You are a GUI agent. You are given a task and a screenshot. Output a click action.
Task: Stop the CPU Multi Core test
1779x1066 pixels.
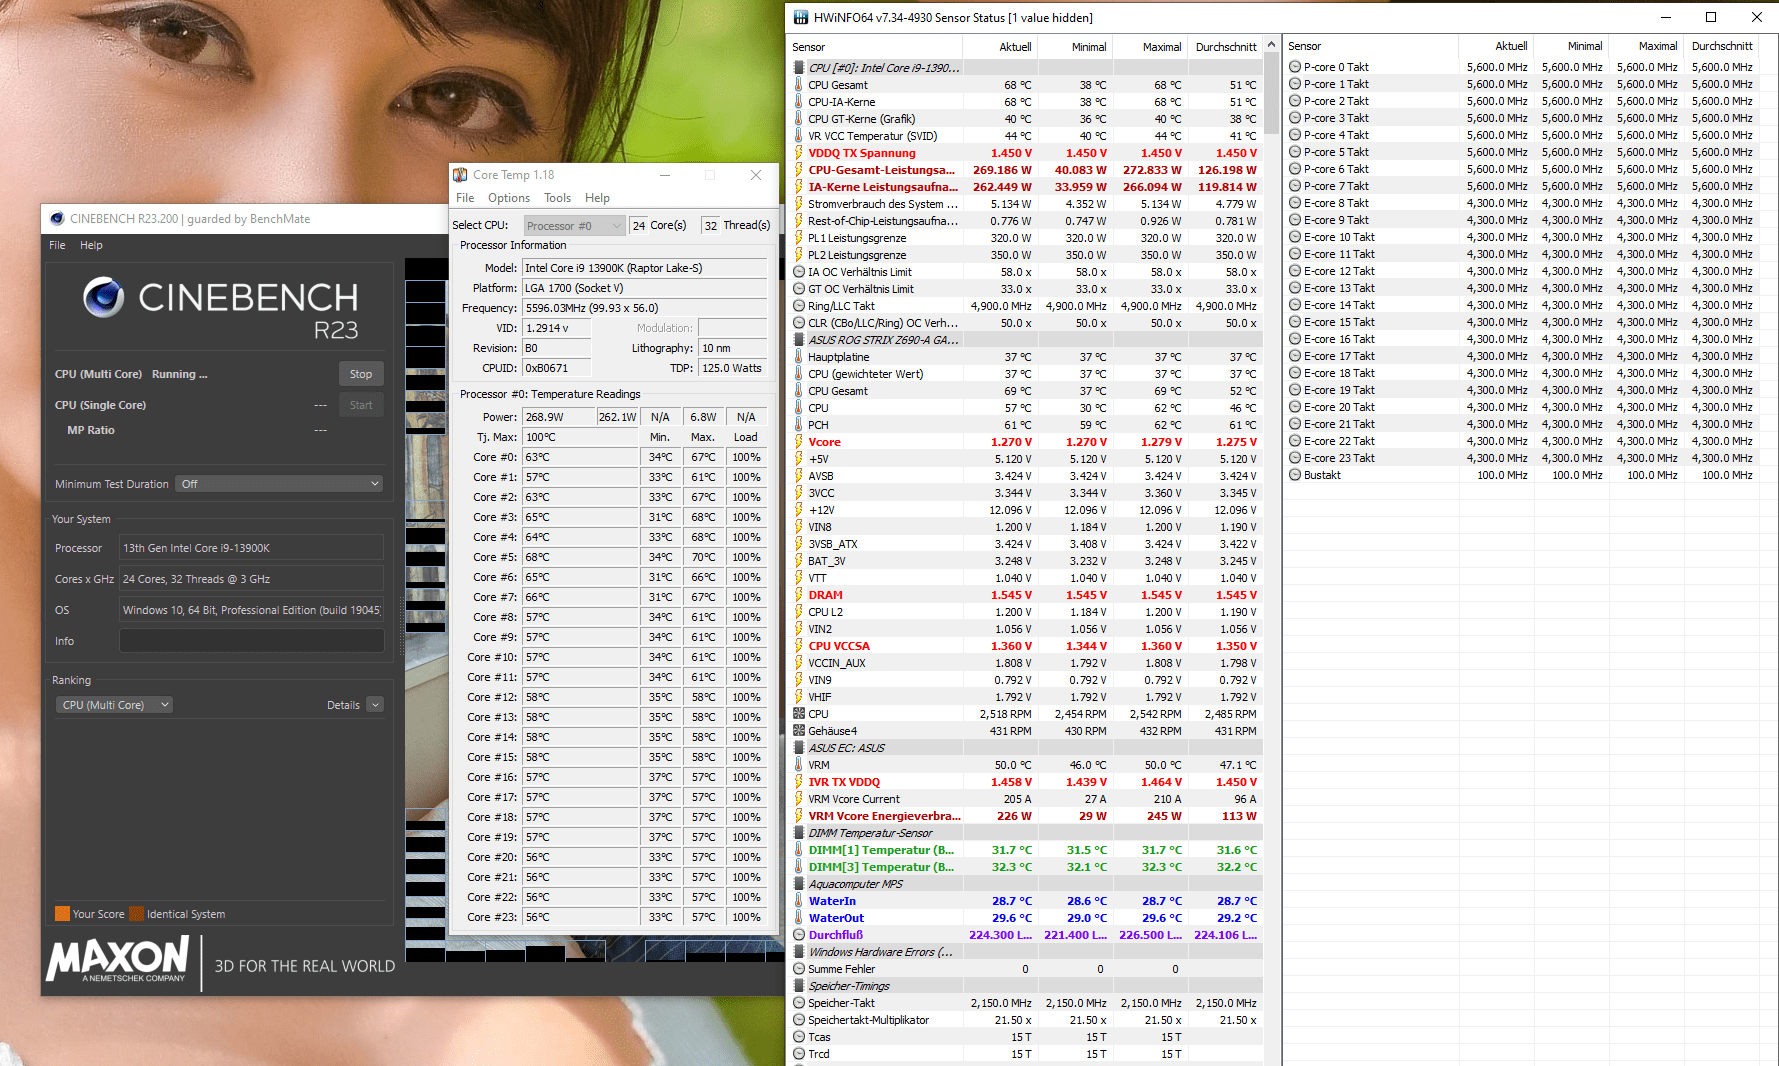click(x=361, y=374)
